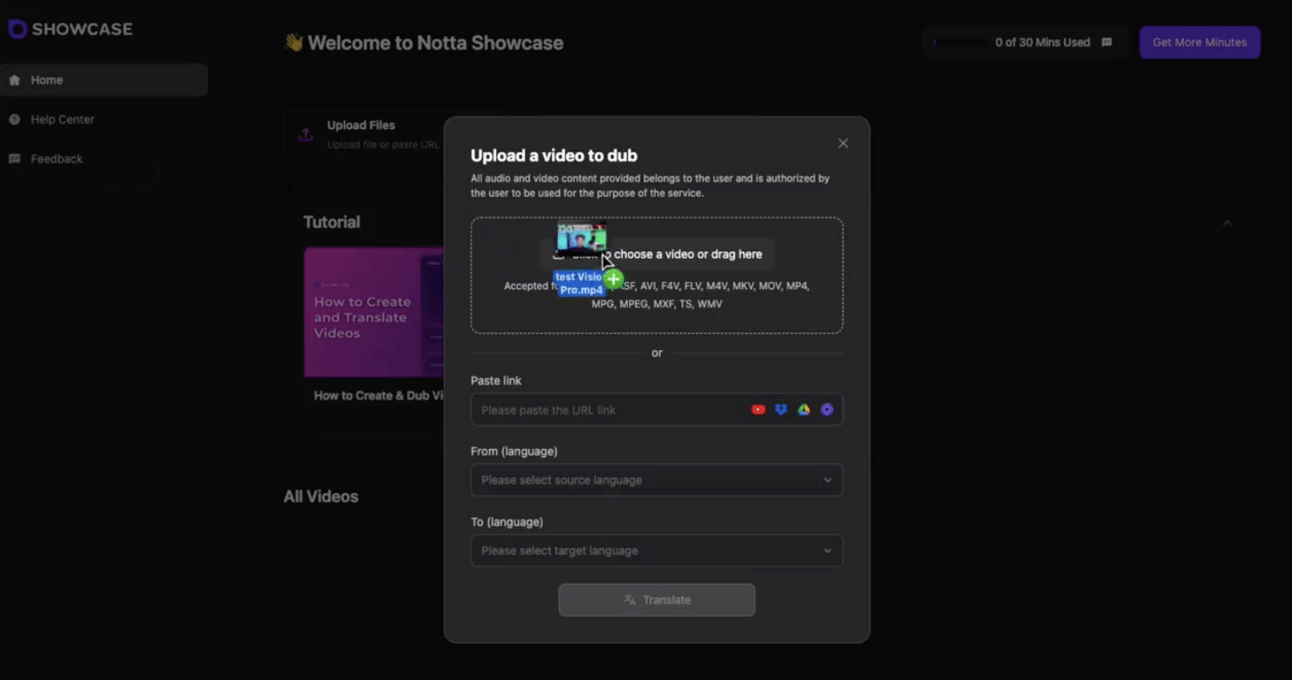The image size is (1292, 680).
Task: Click the purple gear icon in link field
Action: click(827, 410)
